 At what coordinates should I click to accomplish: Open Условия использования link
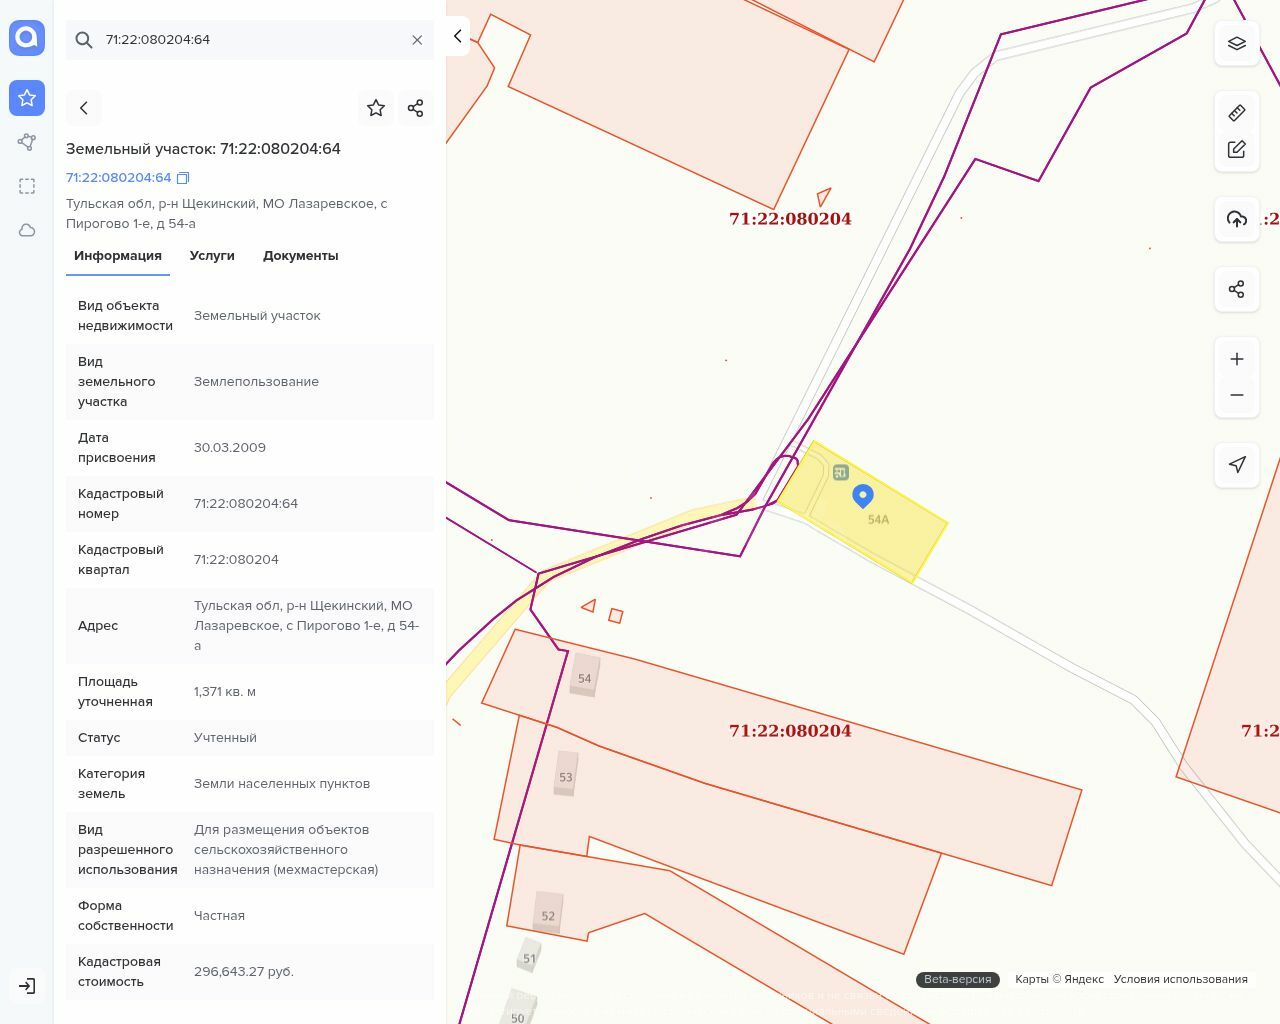1180,979
